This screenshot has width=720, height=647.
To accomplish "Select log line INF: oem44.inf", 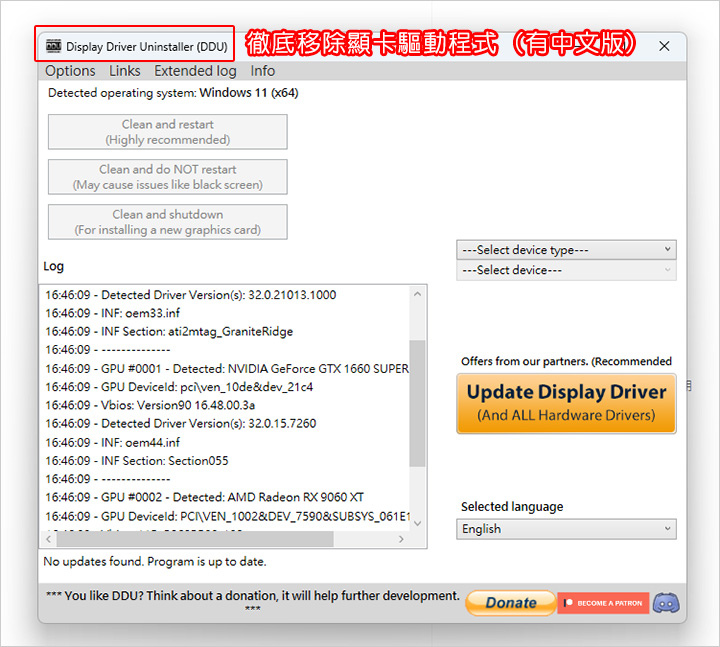I will [112, 443].
